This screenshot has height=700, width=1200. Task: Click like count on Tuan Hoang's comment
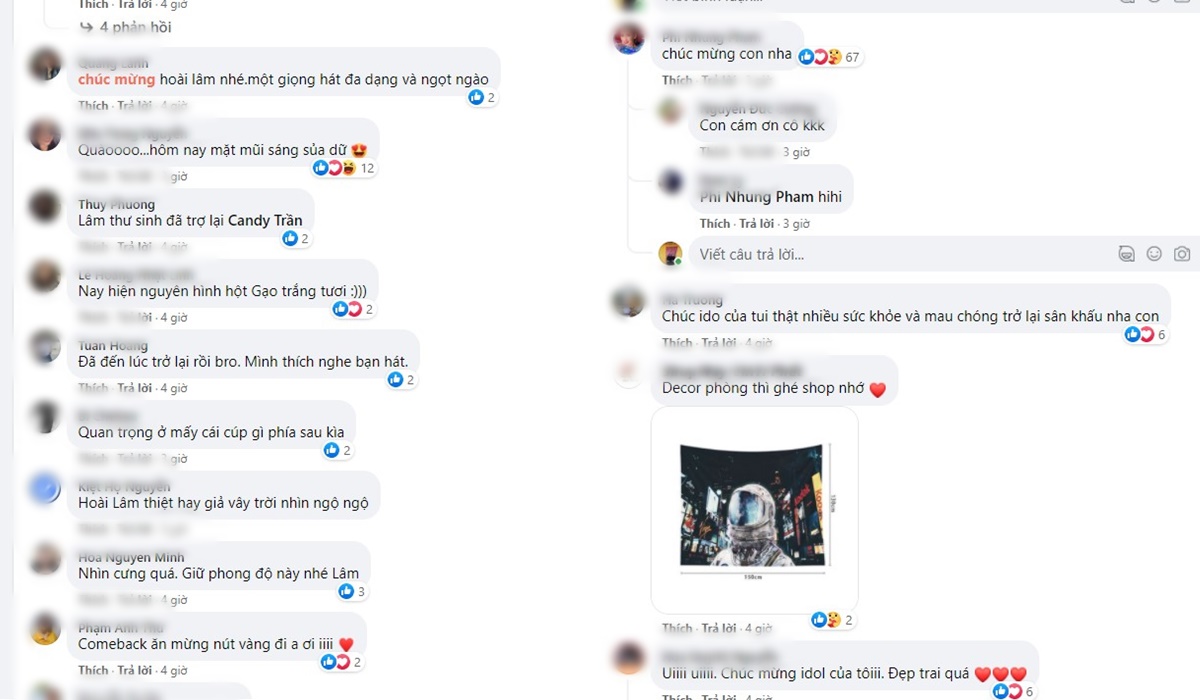click(401, 379)
